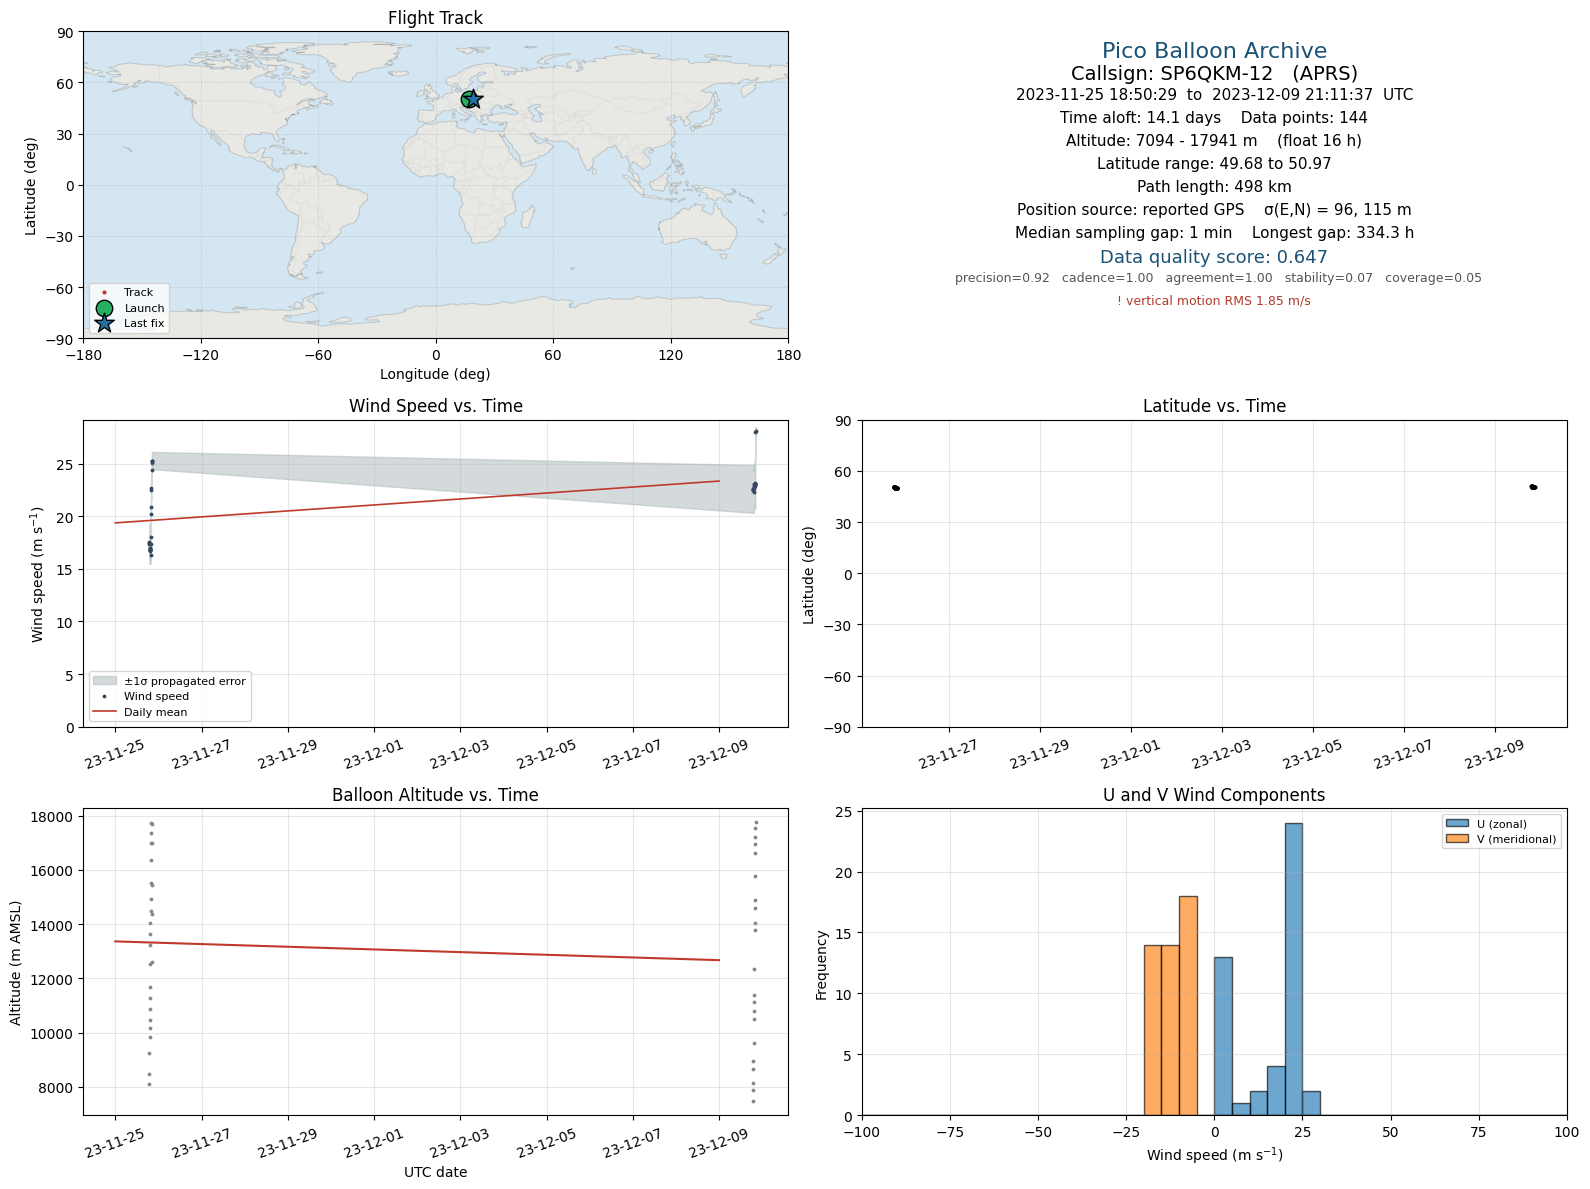Click the "Latitude (deg)" label of Flight Track map
This screenshot has height=1189, width=1590.
[31, 186]
